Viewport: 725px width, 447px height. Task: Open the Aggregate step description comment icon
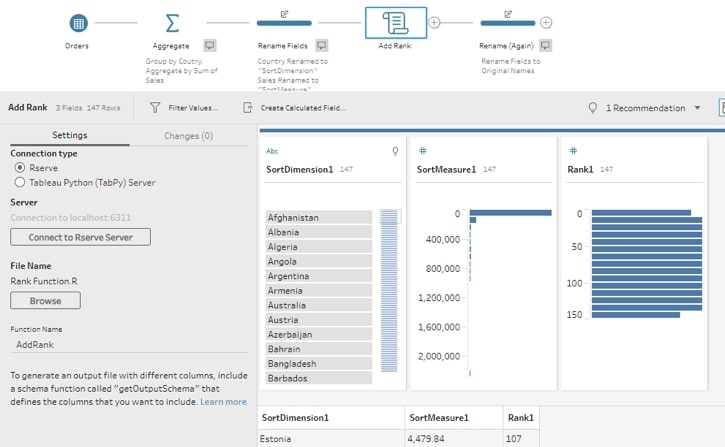coord(210,45)
